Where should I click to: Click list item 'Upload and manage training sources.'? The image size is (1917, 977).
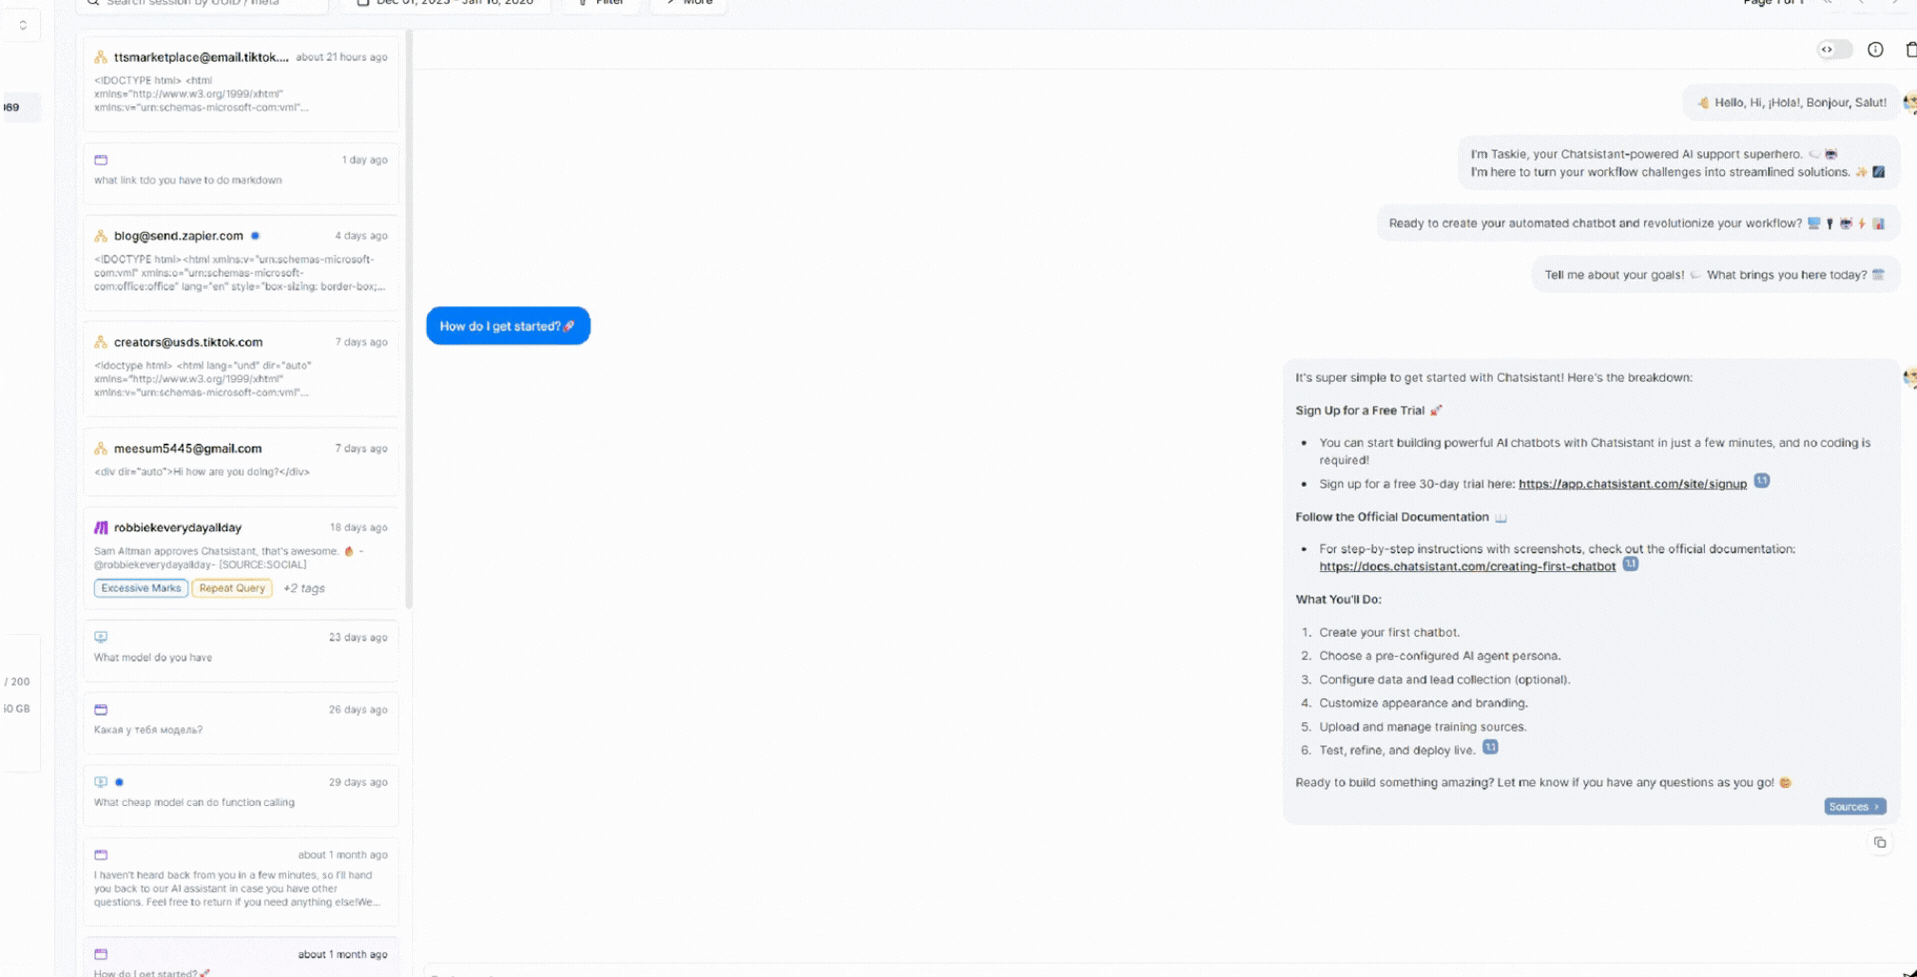1422,727
